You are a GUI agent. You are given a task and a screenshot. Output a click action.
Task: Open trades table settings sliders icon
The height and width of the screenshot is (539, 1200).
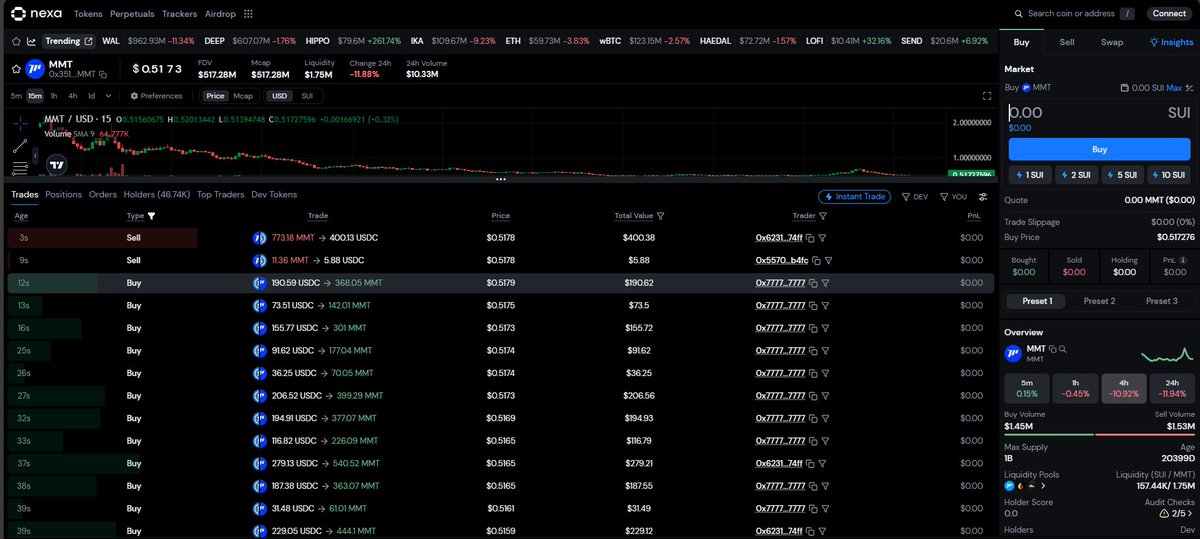coord(983,197)
